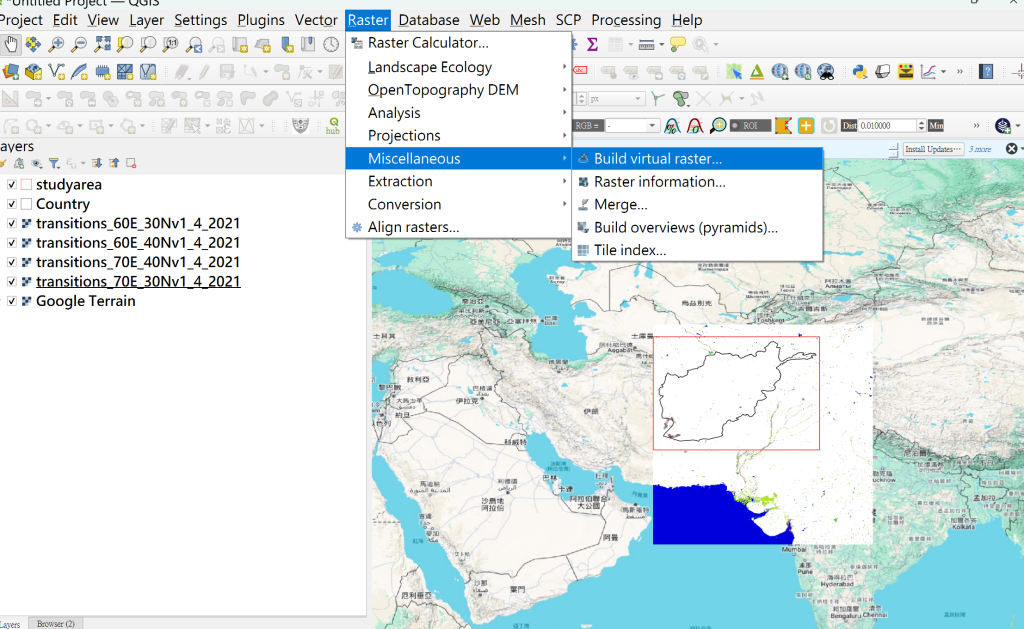Choose Build virtual raster in the submenu

tap(697, 159)
